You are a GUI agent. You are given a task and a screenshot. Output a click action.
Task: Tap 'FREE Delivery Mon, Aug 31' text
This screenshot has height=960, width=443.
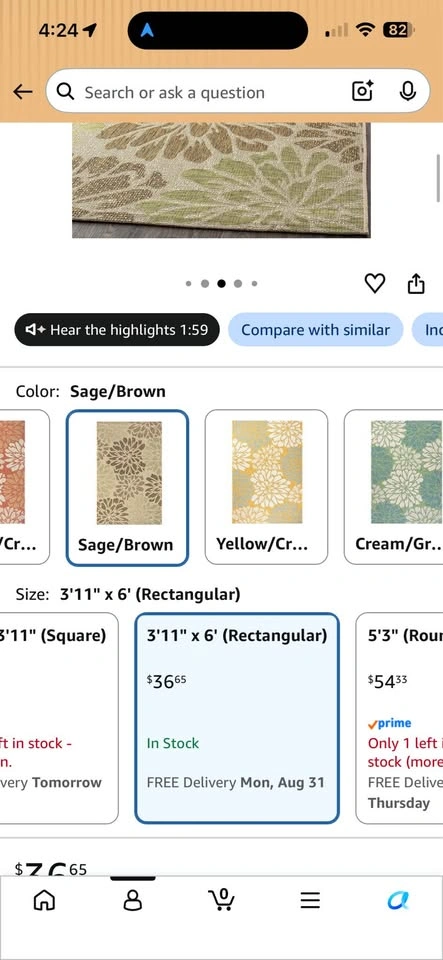point(236,782)
